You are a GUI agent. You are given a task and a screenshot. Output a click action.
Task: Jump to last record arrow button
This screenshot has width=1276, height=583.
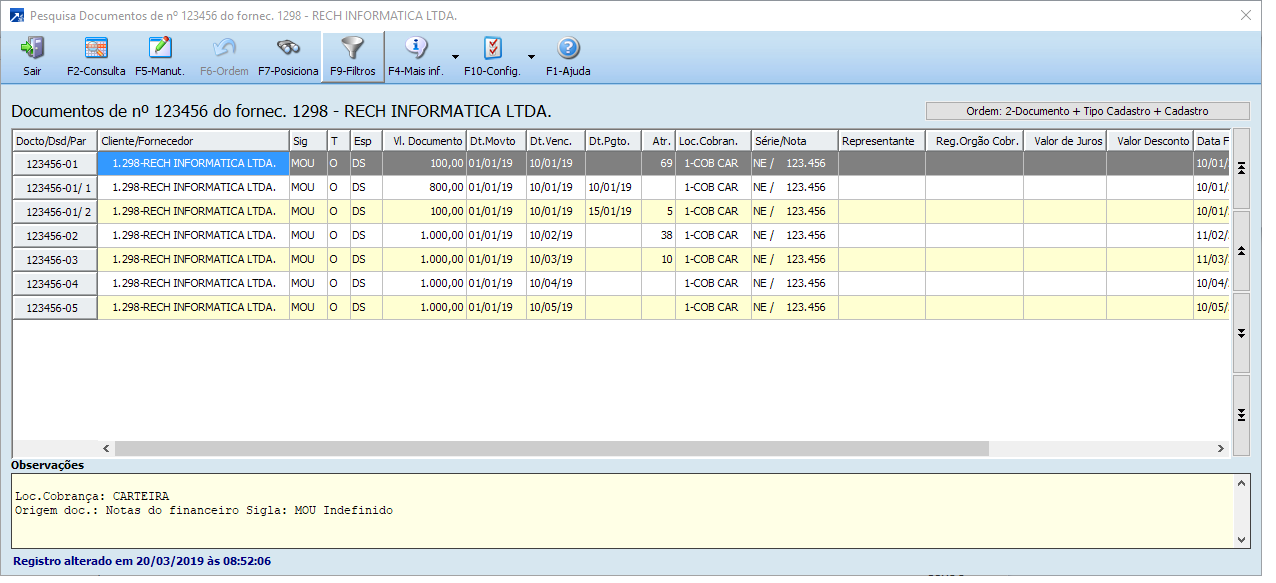pos(1241,415)
